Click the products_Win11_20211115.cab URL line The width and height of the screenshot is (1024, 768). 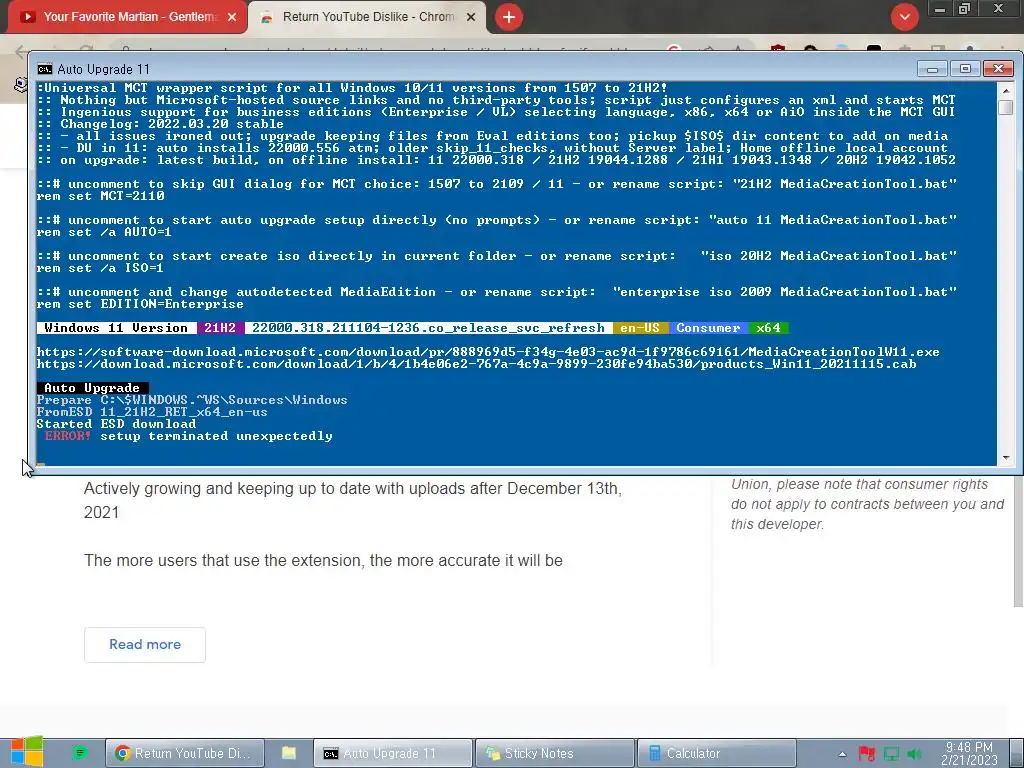pos(476,364)
